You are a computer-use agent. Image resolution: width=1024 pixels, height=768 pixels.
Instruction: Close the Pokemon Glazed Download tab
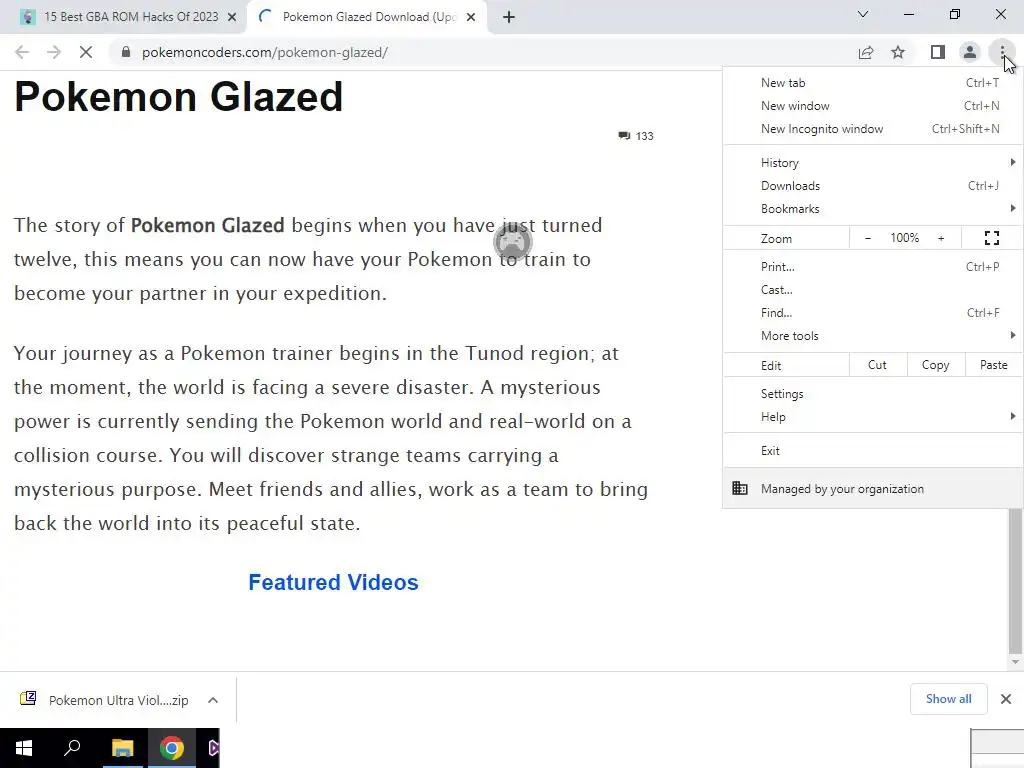coord(471,17)
